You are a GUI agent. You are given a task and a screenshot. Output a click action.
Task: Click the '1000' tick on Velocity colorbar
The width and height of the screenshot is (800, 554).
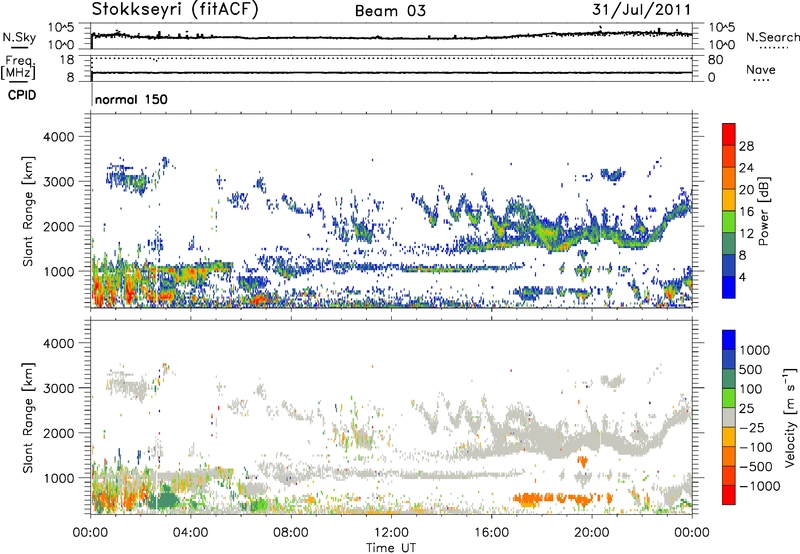click(755, 350)
